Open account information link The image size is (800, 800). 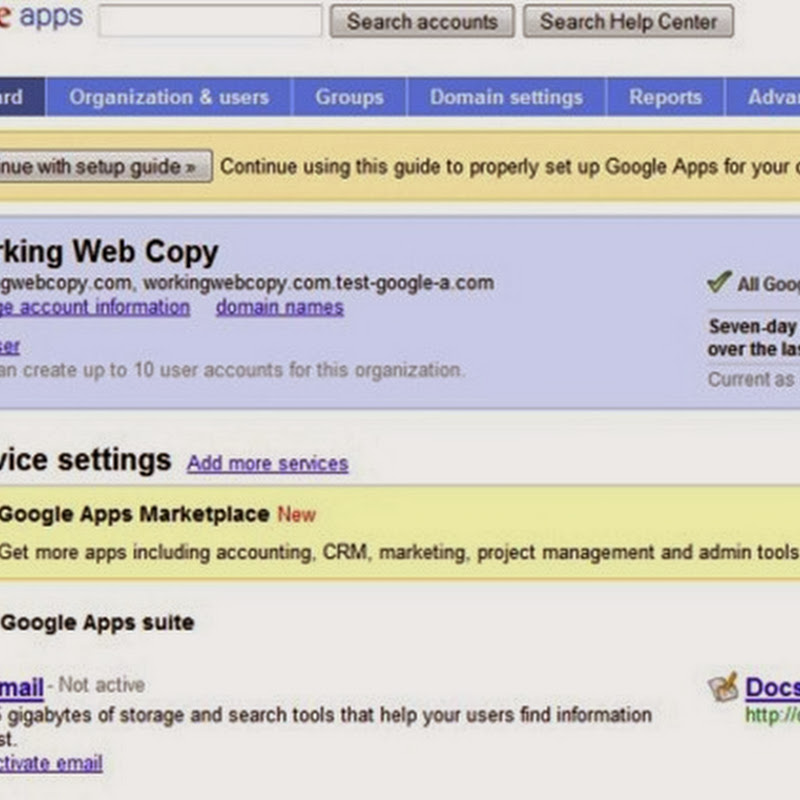(95, 308)
